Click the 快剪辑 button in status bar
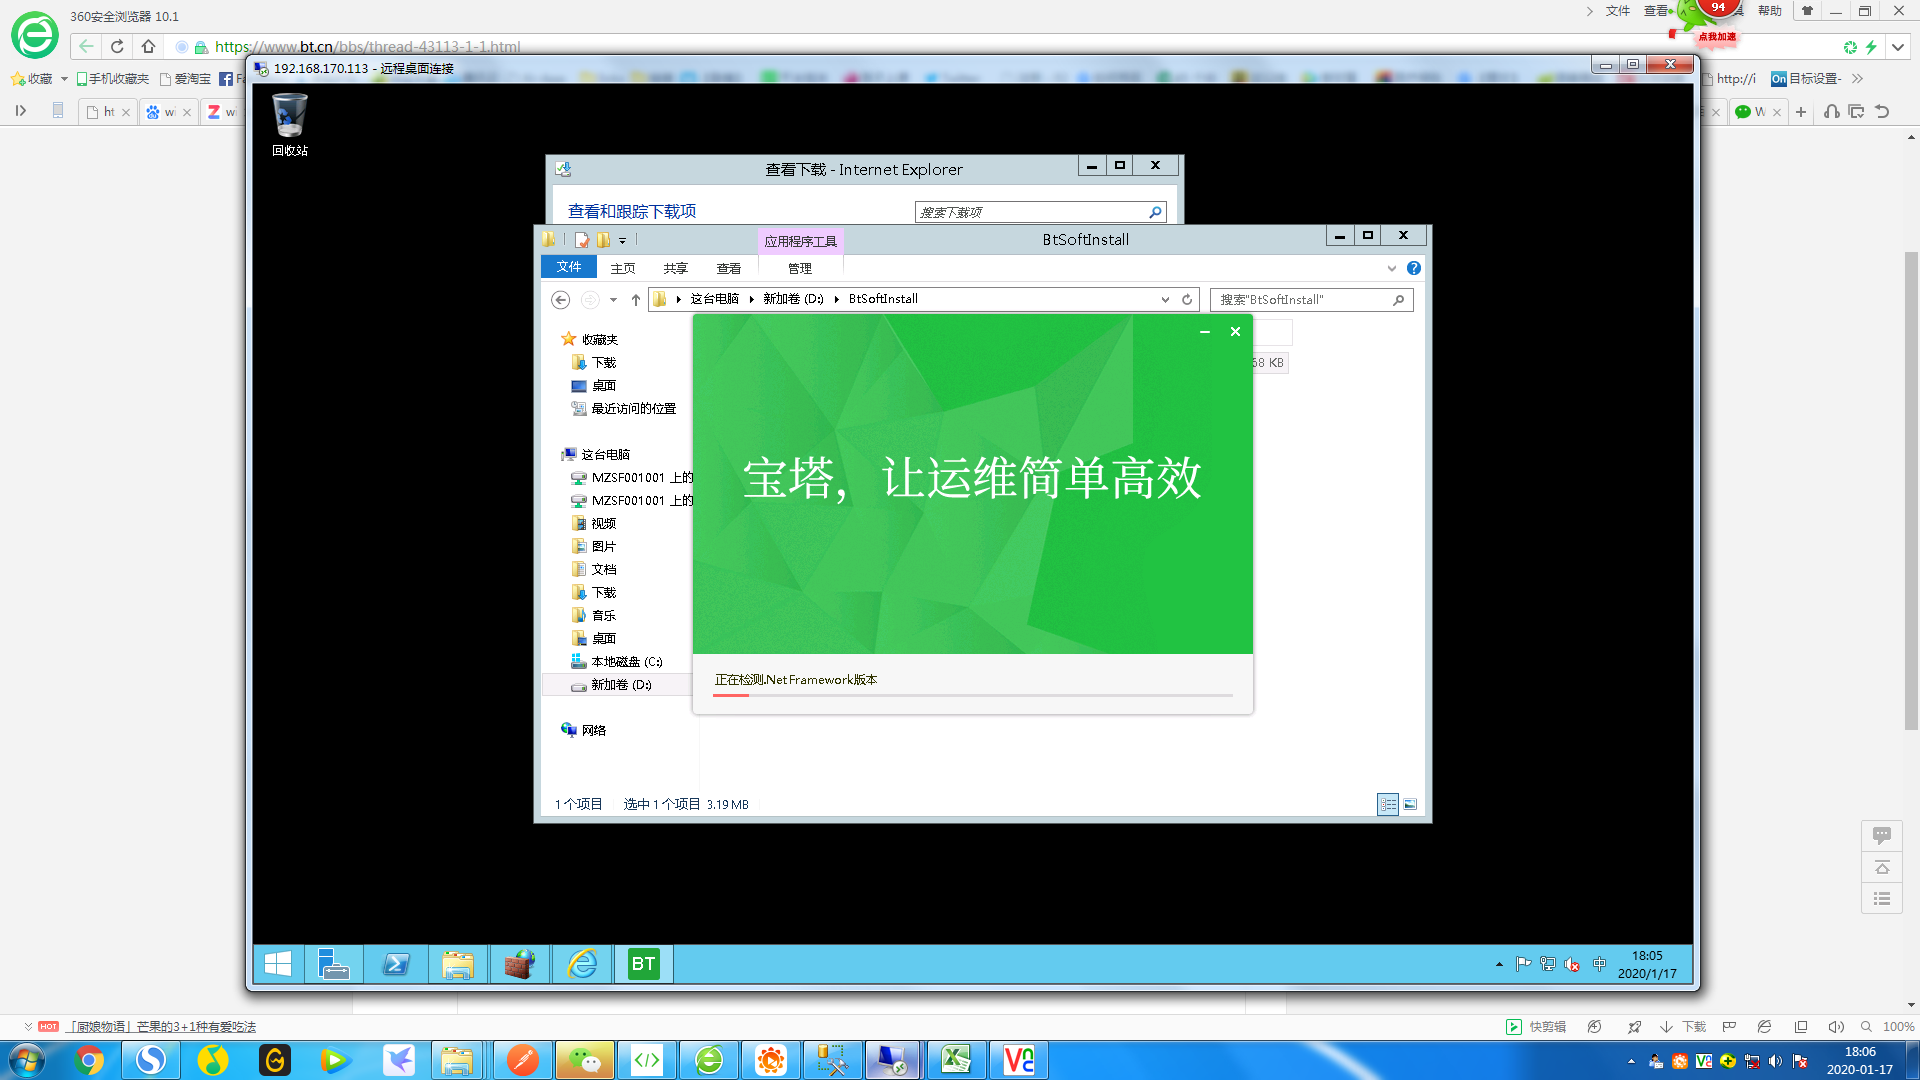This screenshot has width=1920, height=1080. click(x=1537, y=1027)
